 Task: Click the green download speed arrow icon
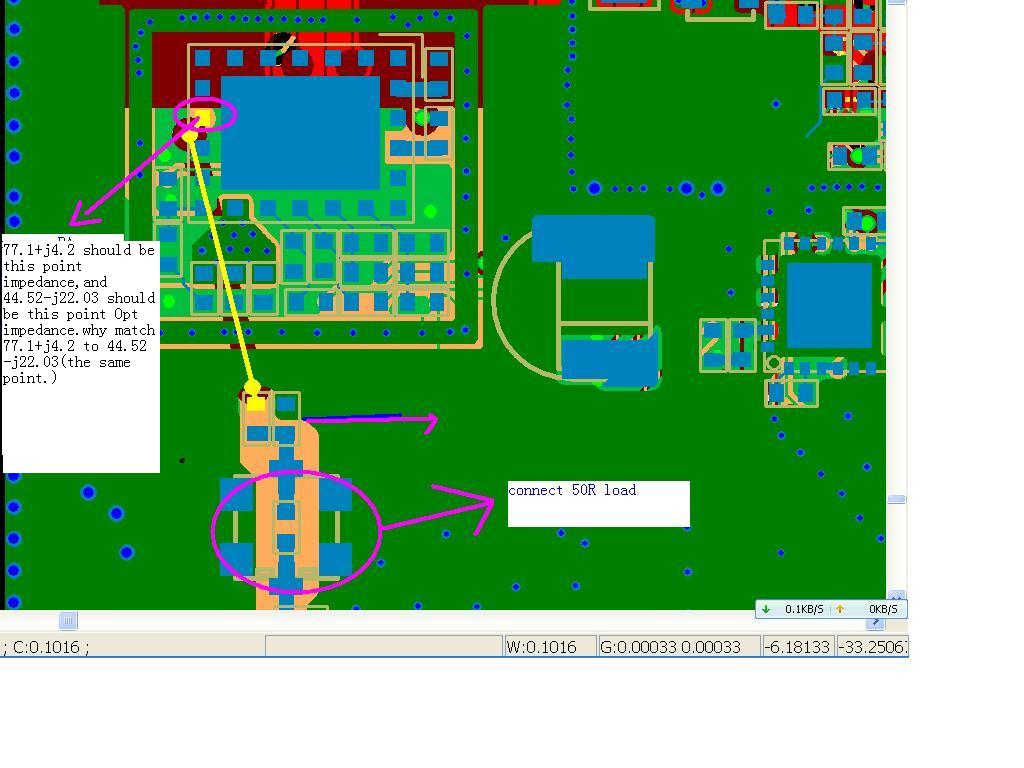pos(765,609)
